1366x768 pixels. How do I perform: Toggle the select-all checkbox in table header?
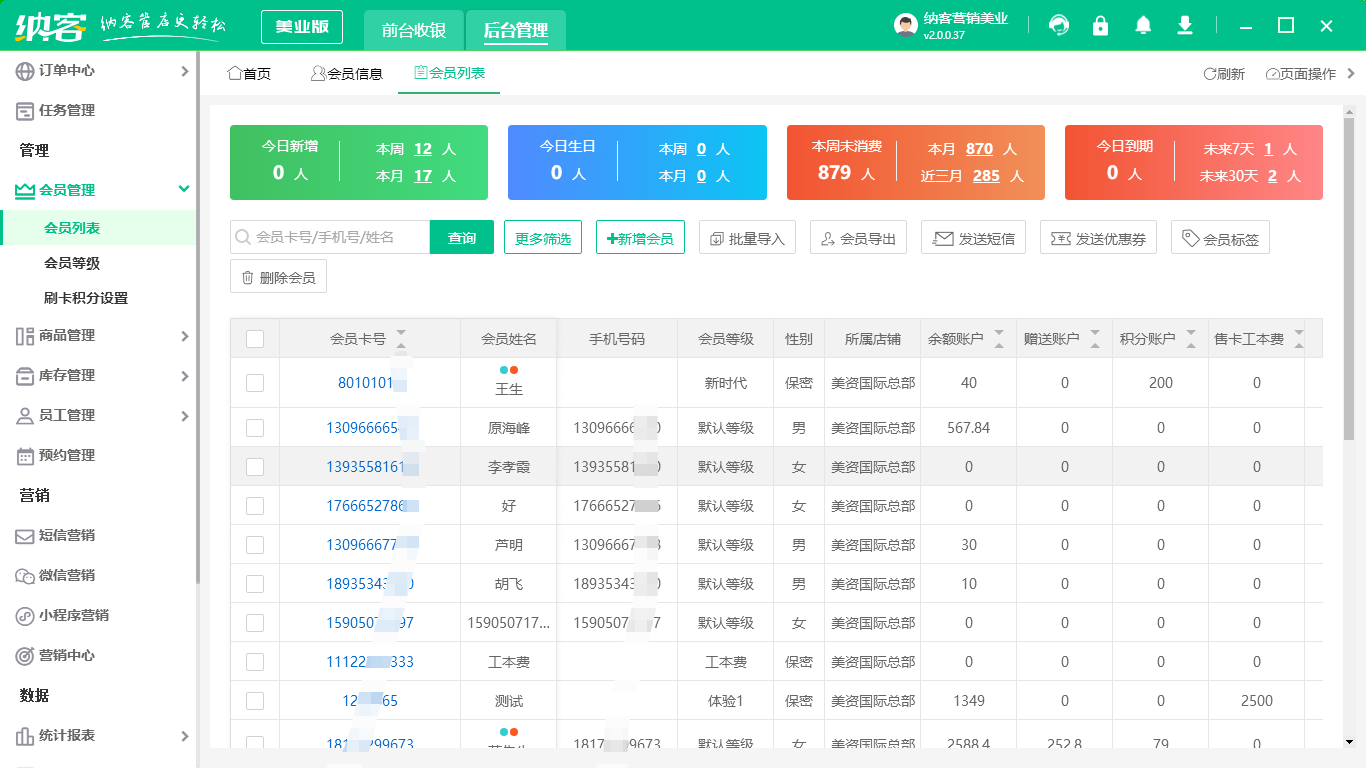tap(255, 339)
